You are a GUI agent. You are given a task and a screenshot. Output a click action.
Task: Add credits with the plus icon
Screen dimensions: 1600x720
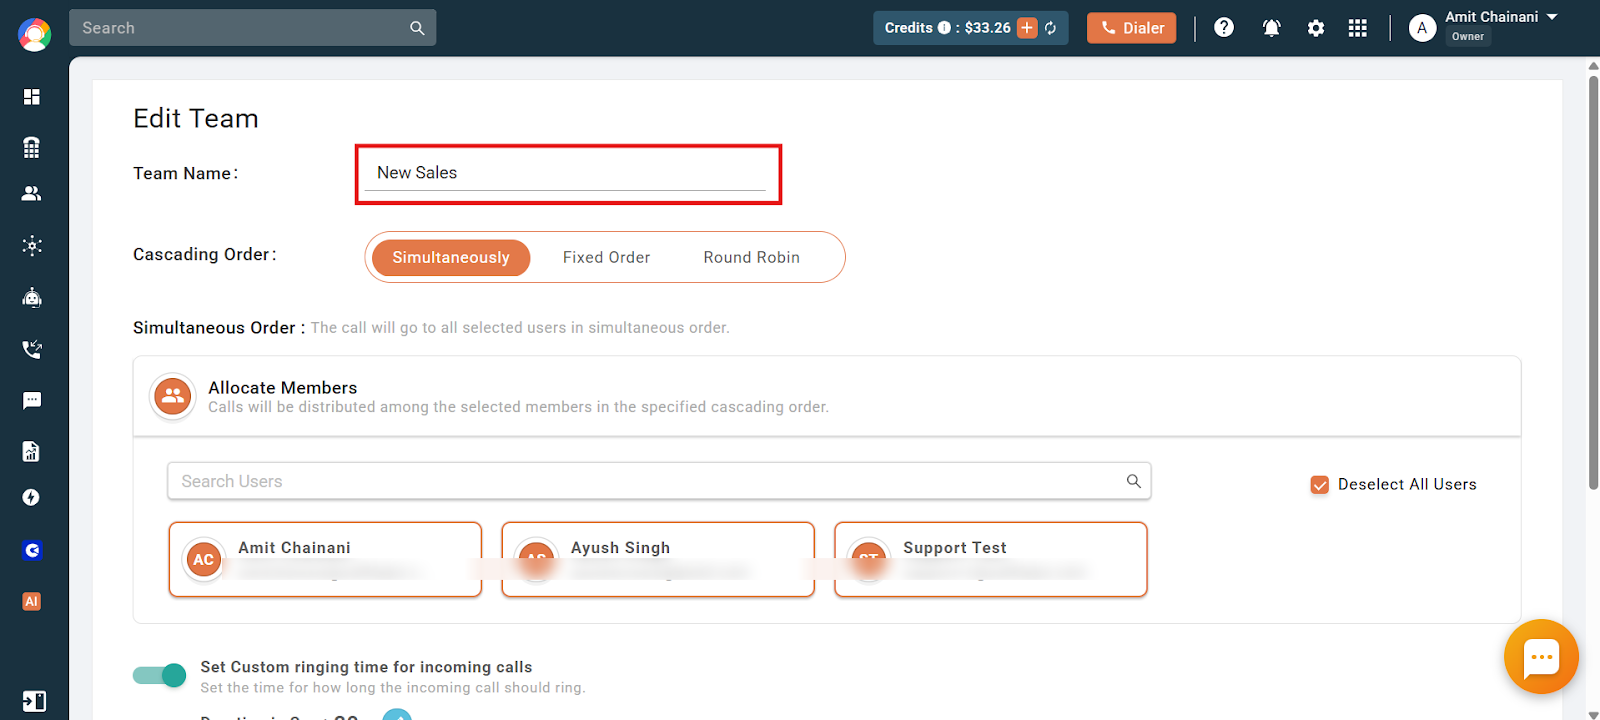(1027, 28)
